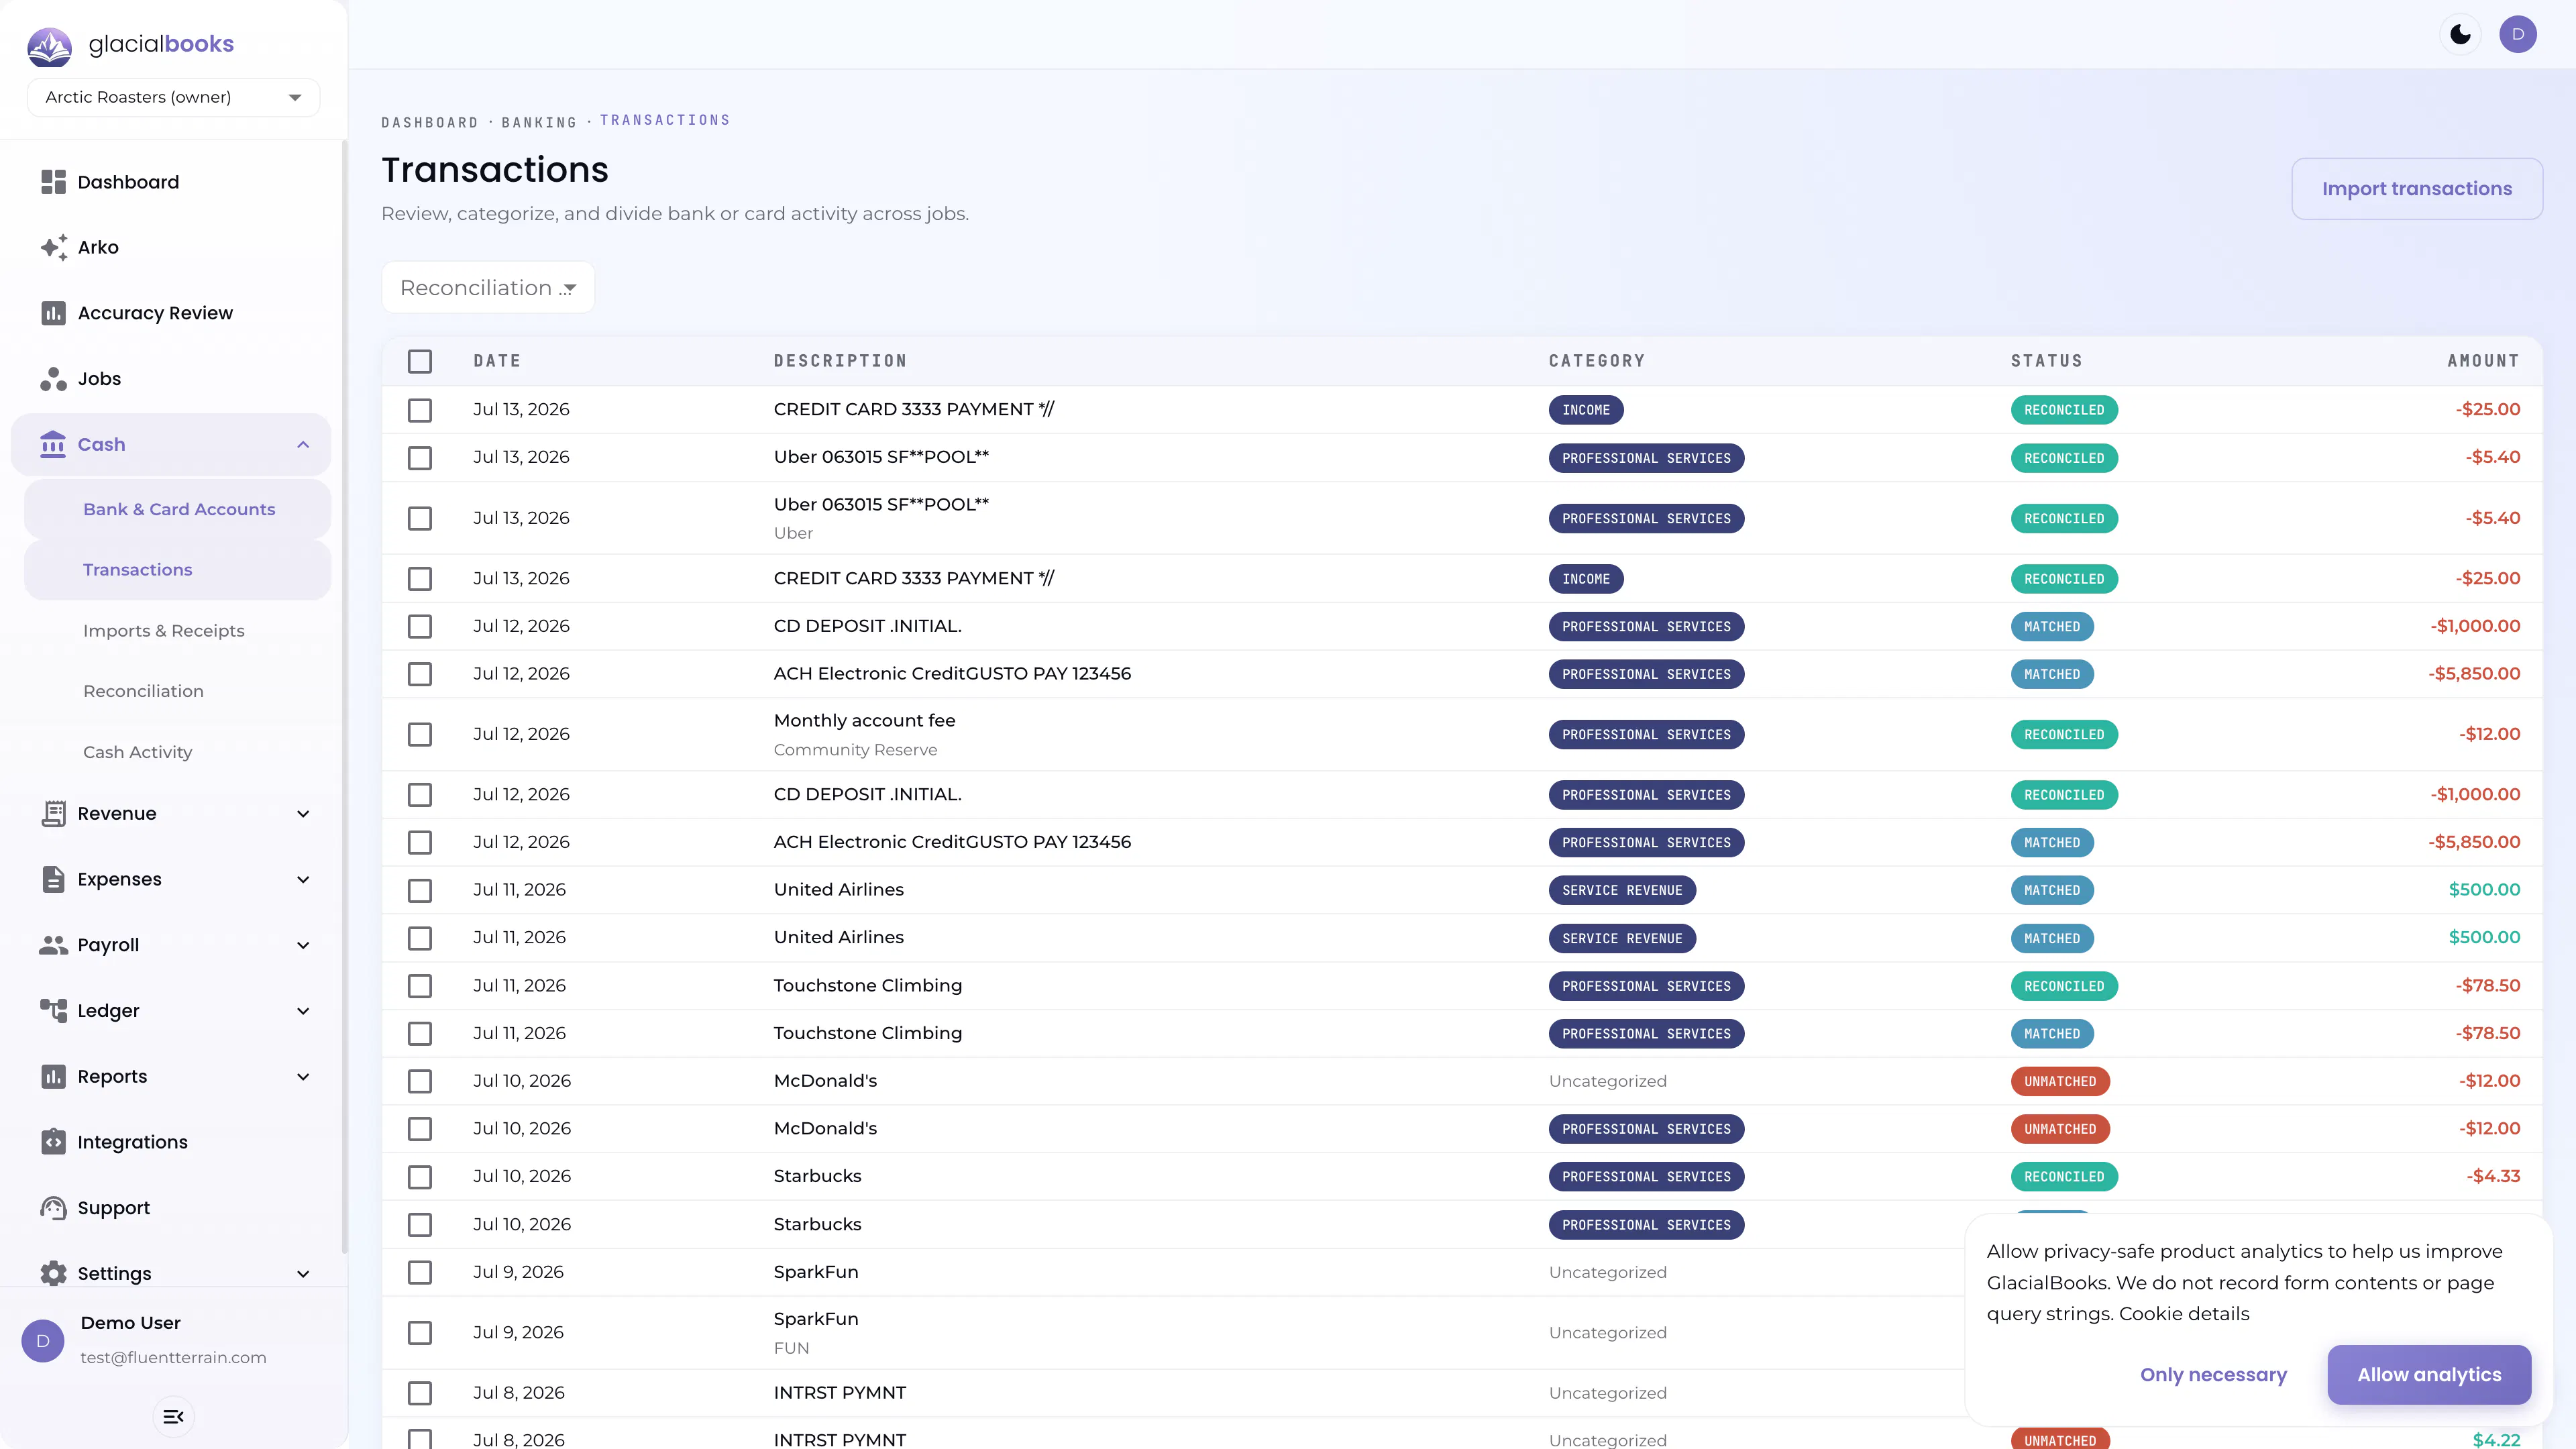Expand the Expenses section chevron
The height and width of the screenshot is (1449, 2576).
[303, 879]
